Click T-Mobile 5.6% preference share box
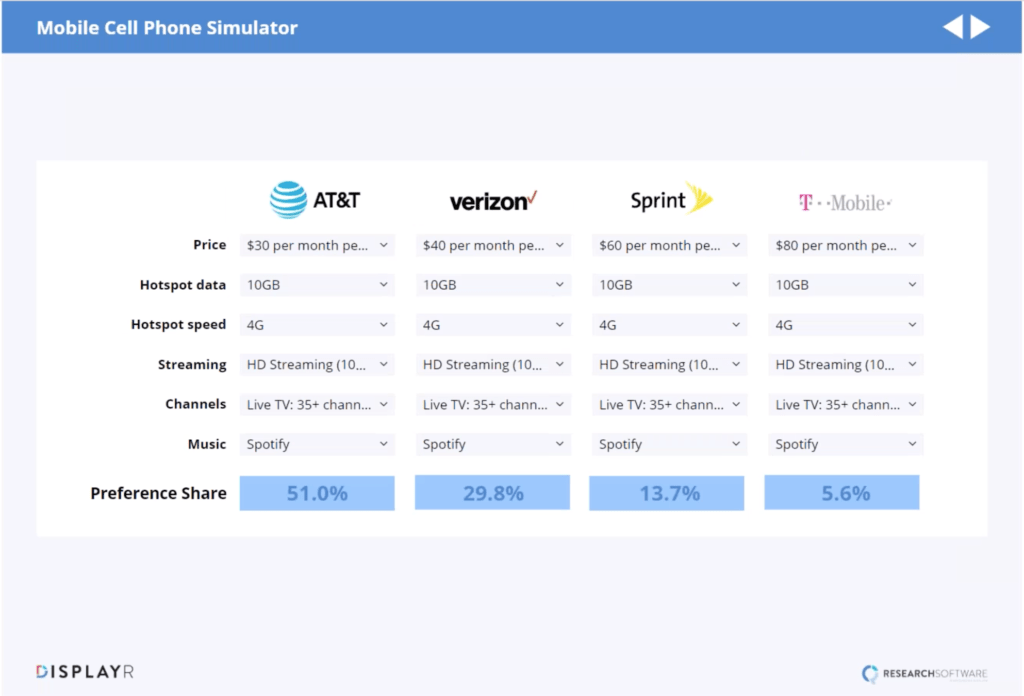 (x=842, y=493)
